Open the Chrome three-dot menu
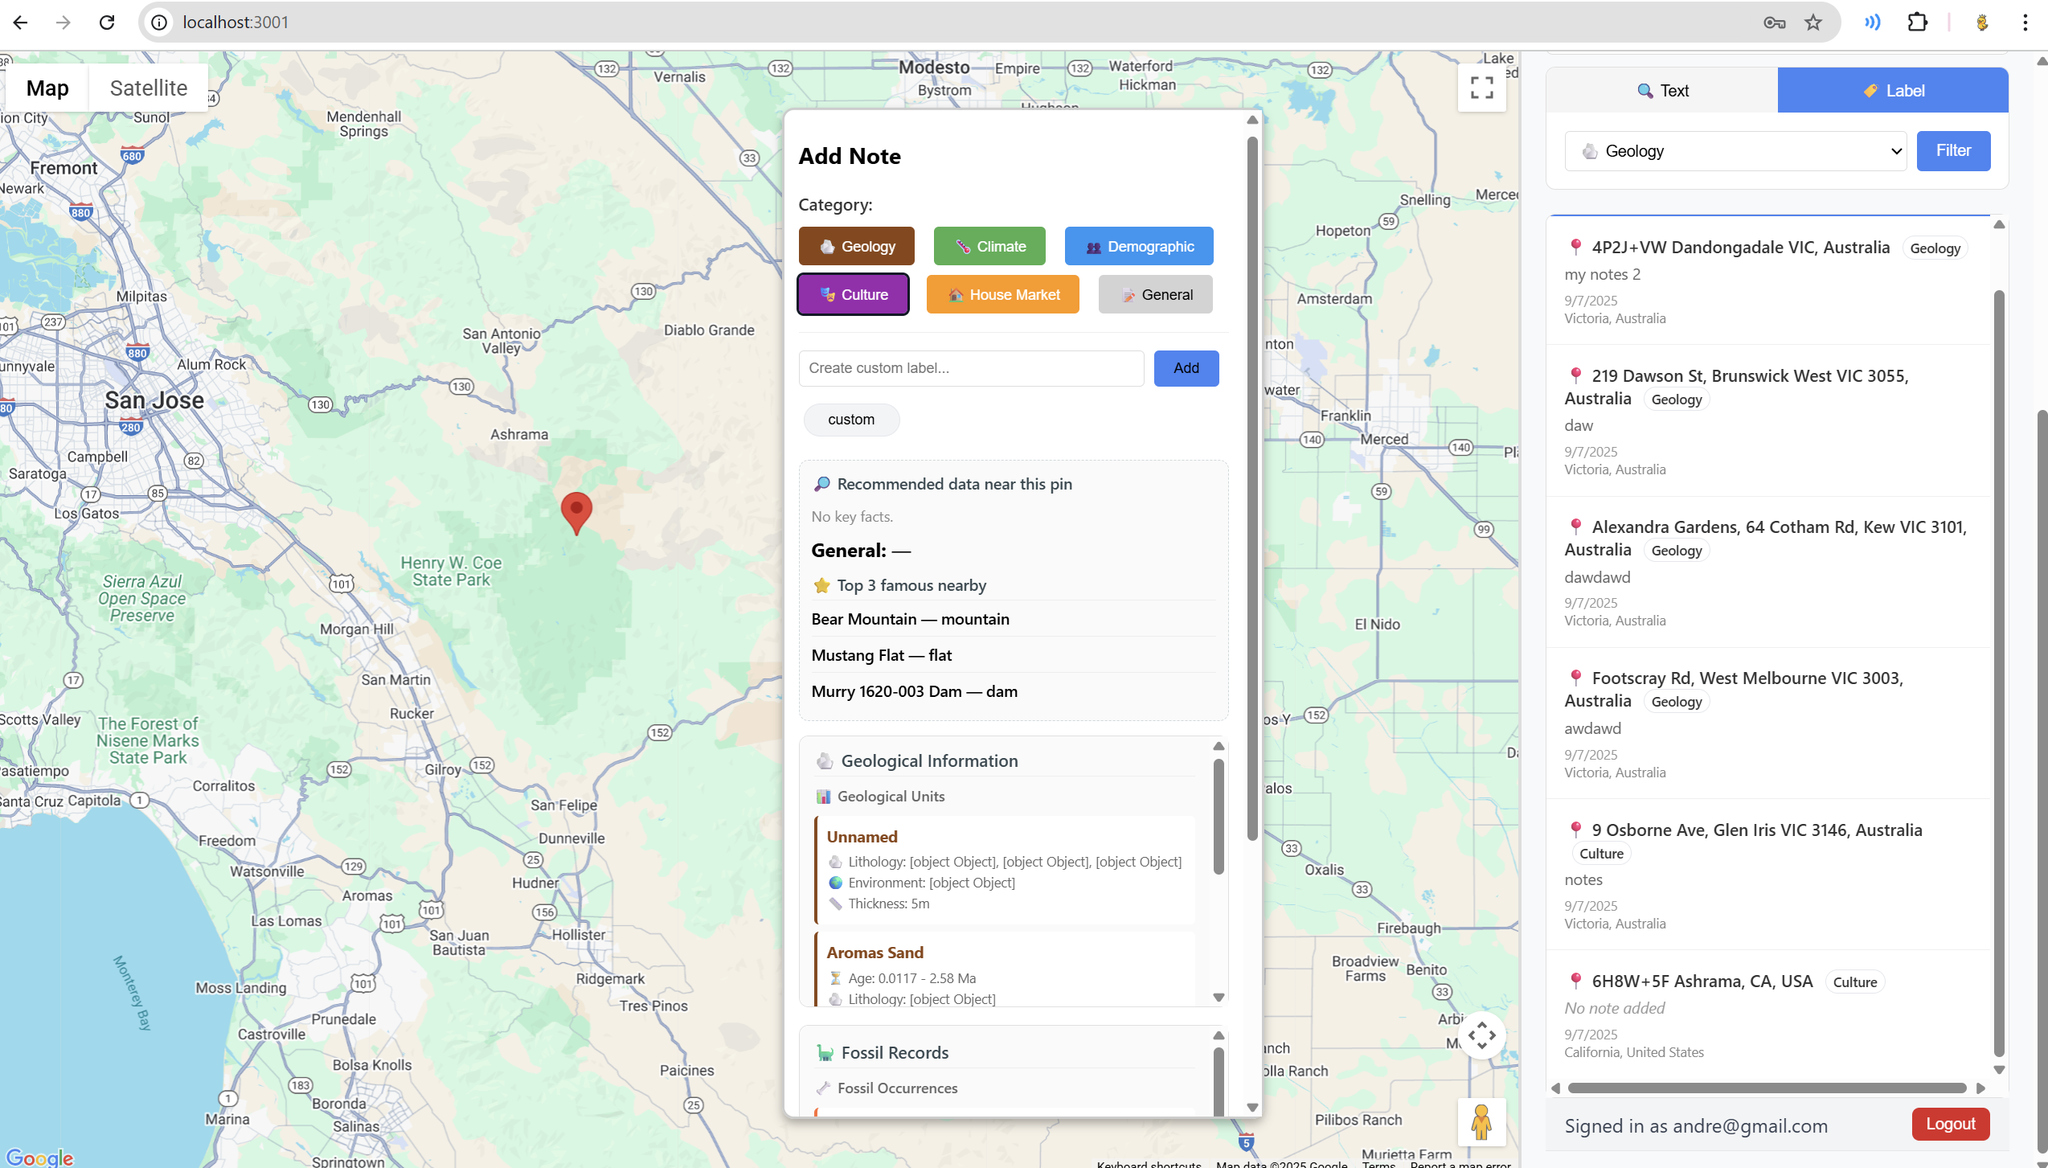 coord(2025,22)
